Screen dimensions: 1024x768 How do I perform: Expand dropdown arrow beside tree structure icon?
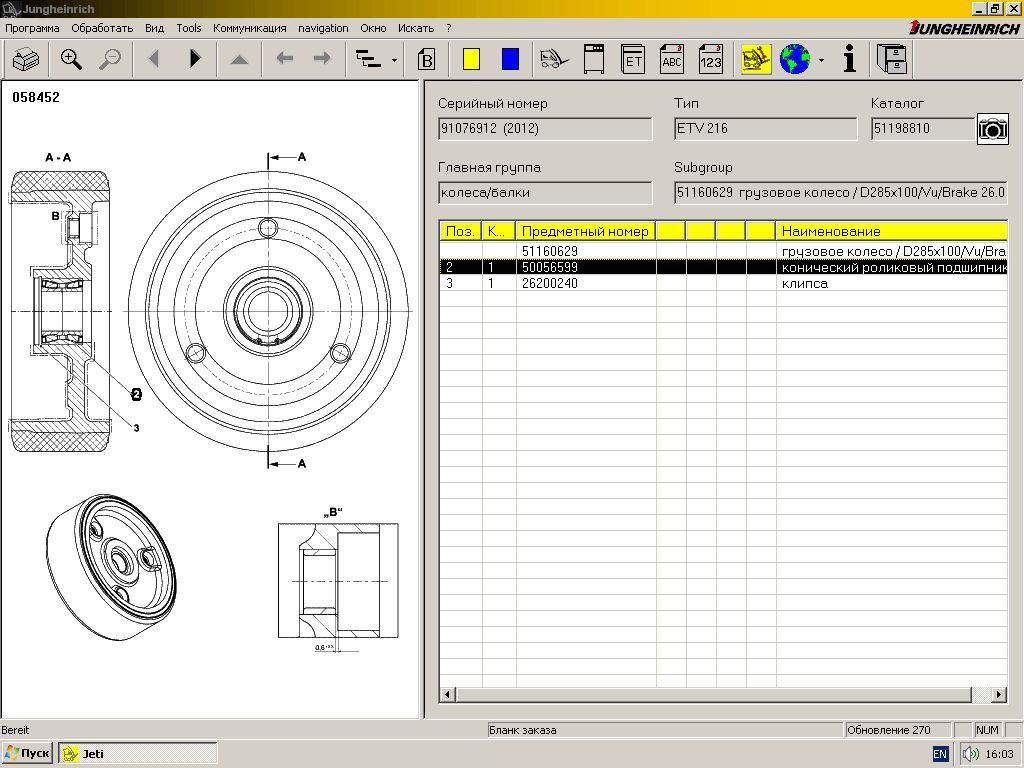(x=394, y=60)
